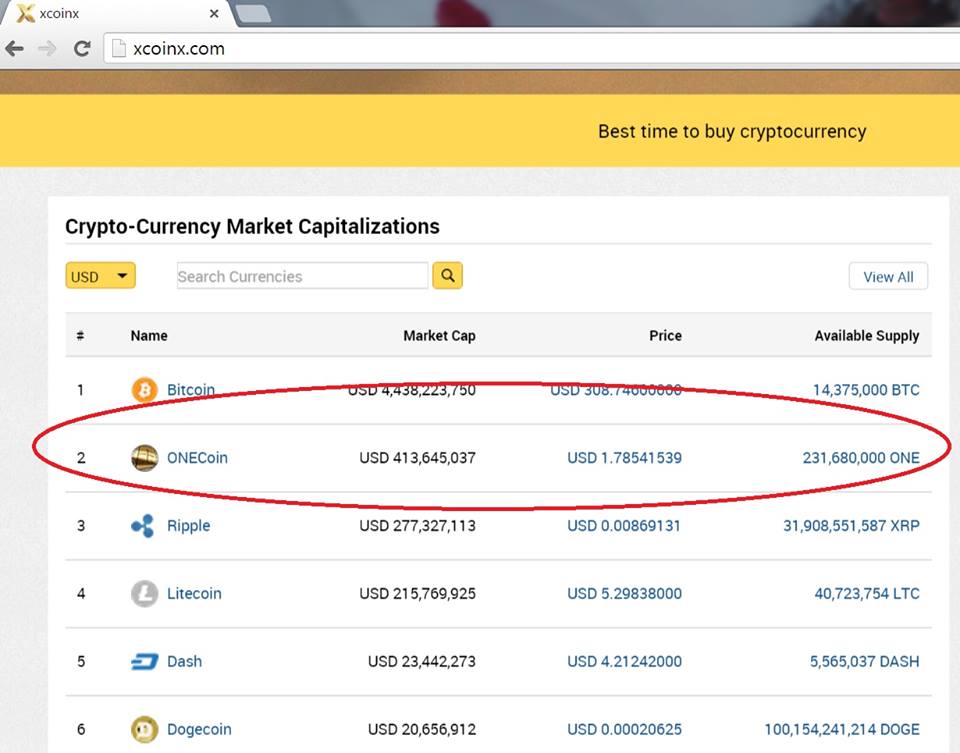Click the xcoinx tab favicon

tap(25, 13)
